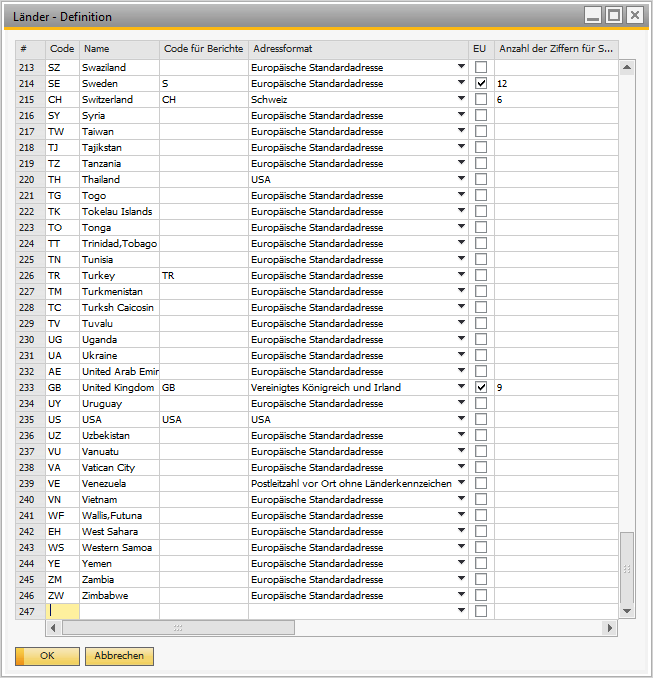Screen dimensions: 653x678
Task: Click the OK button
Action: [47, 656]
